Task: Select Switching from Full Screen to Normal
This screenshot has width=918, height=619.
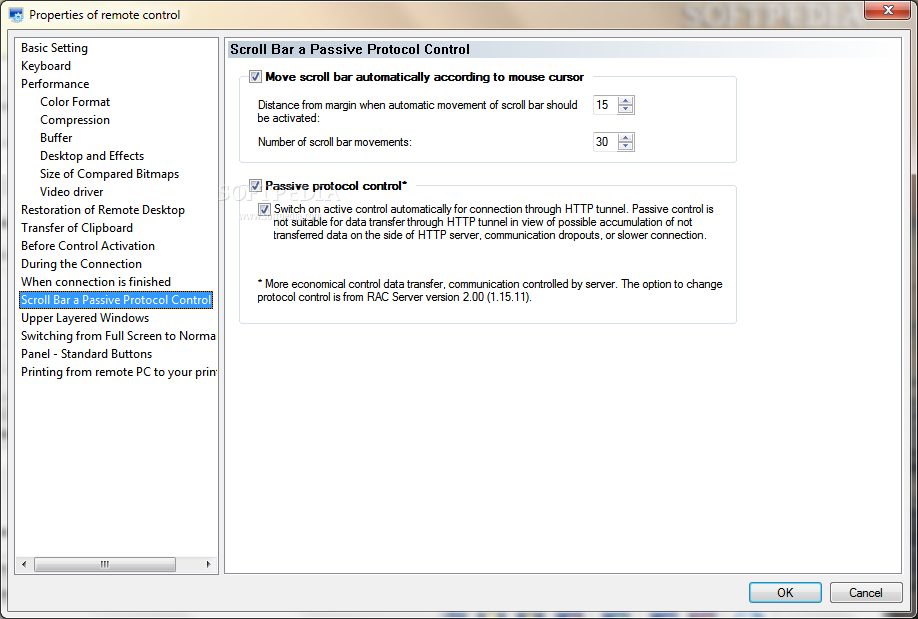Action: pos(118,336)
